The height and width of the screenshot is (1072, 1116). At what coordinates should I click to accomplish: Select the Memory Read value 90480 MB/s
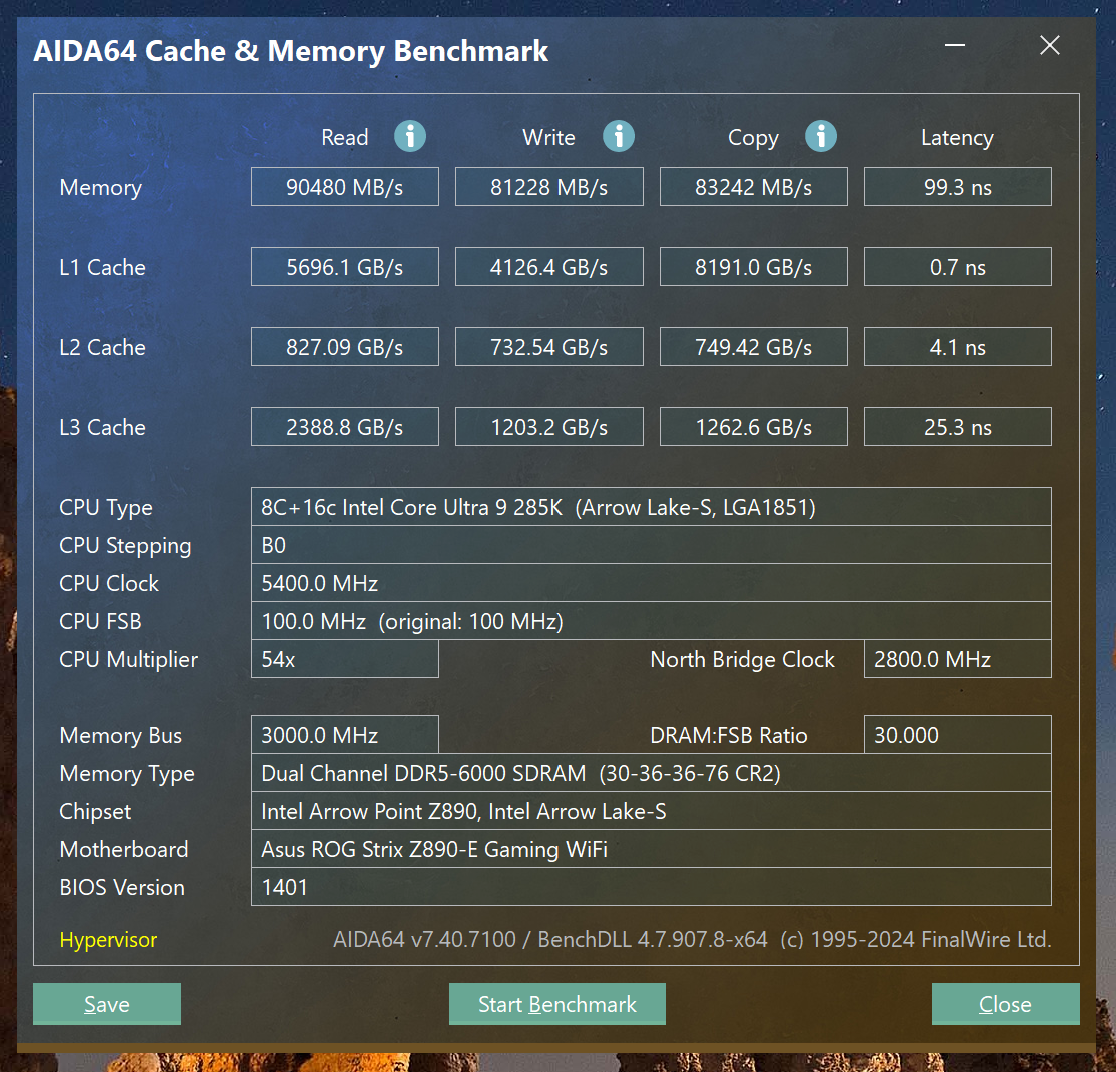coord(344,186)
